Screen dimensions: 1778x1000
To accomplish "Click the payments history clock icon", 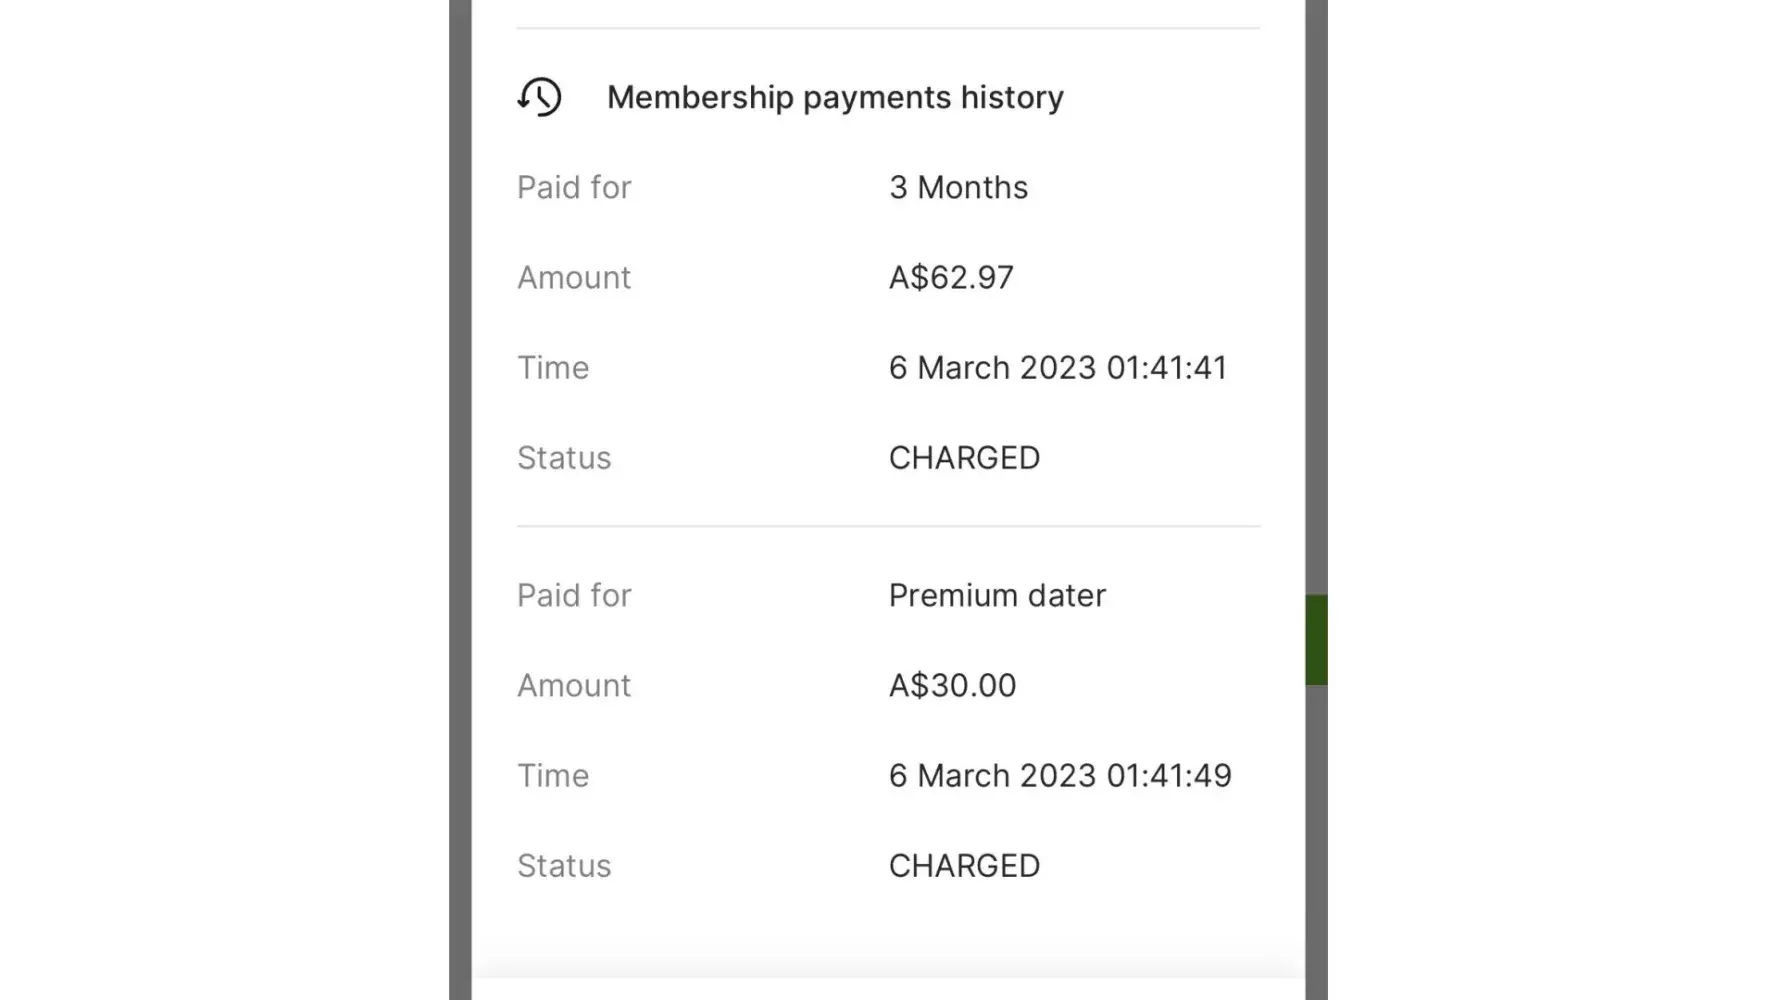I will 540,97.
